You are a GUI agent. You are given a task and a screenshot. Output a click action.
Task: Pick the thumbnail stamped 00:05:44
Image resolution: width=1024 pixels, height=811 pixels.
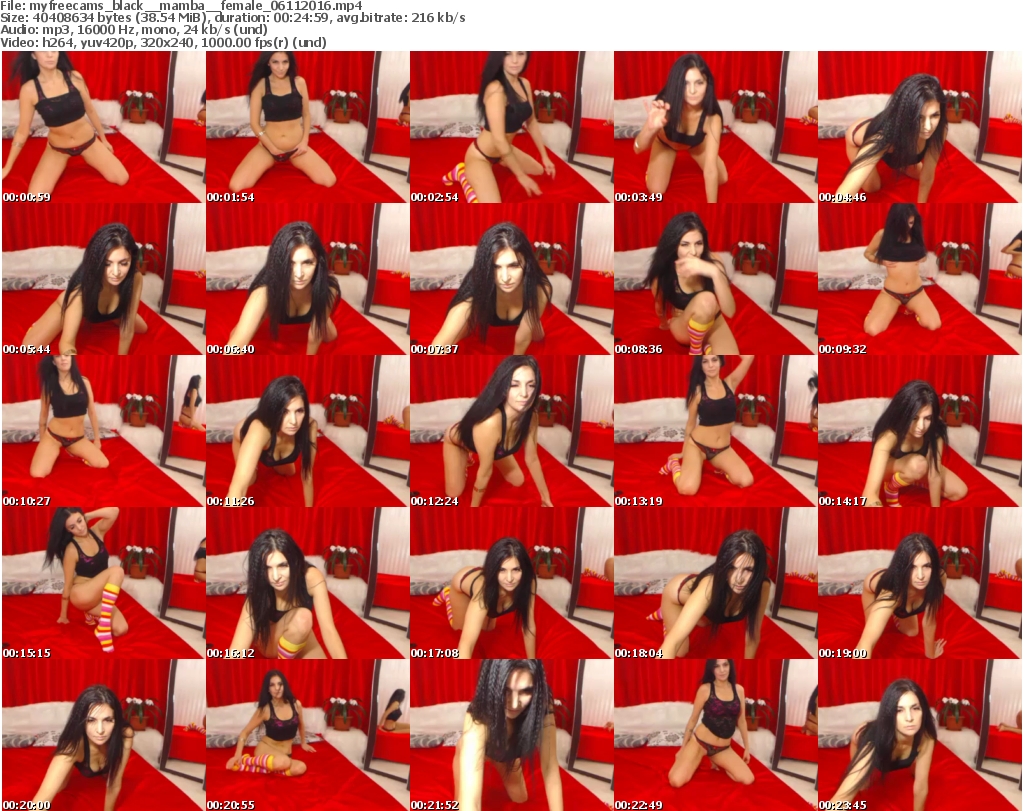click(104, 279)
